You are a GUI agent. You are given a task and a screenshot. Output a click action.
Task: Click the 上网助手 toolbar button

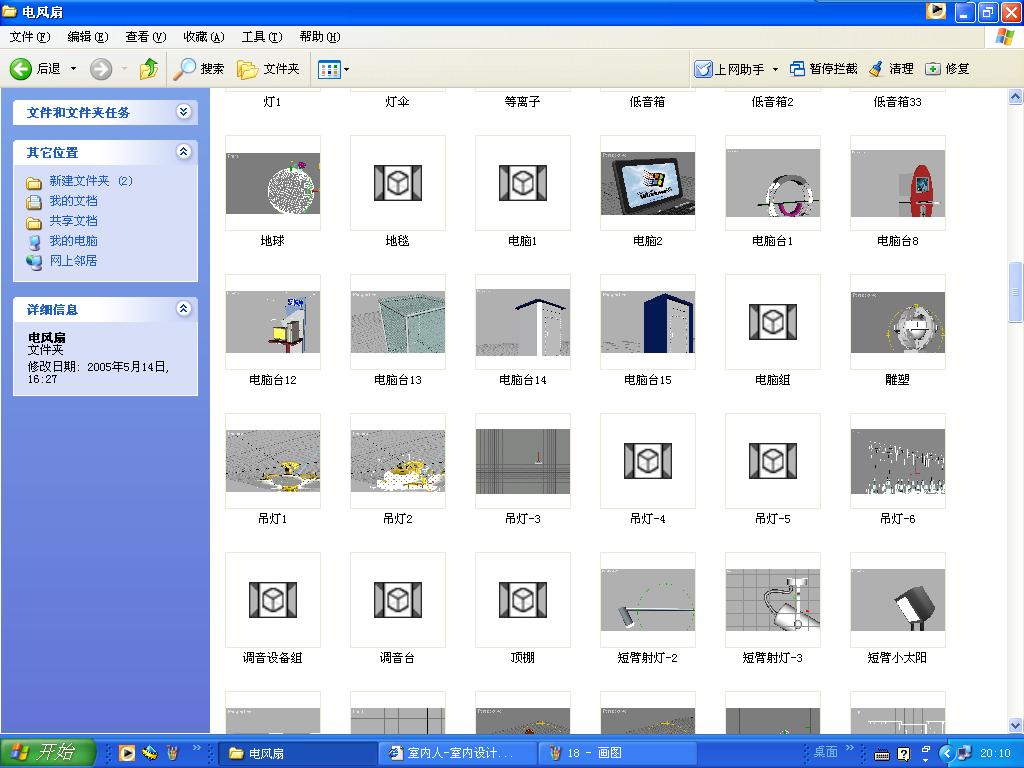coord(729,69)
